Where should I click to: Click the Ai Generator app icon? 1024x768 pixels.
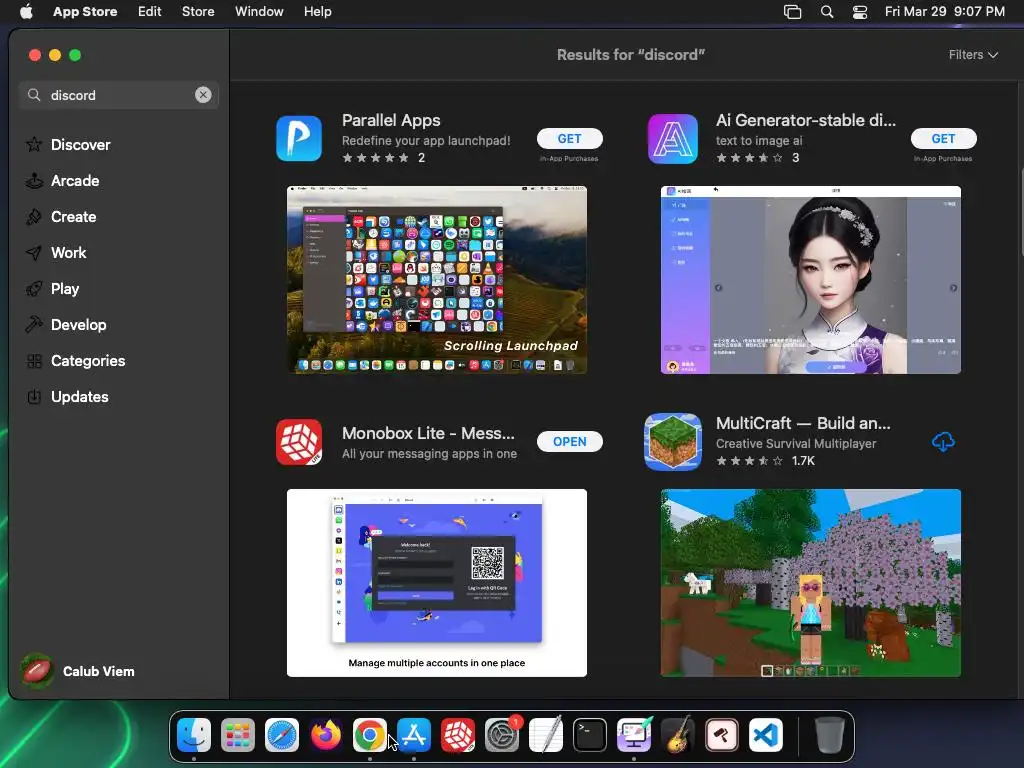(673, 138)
